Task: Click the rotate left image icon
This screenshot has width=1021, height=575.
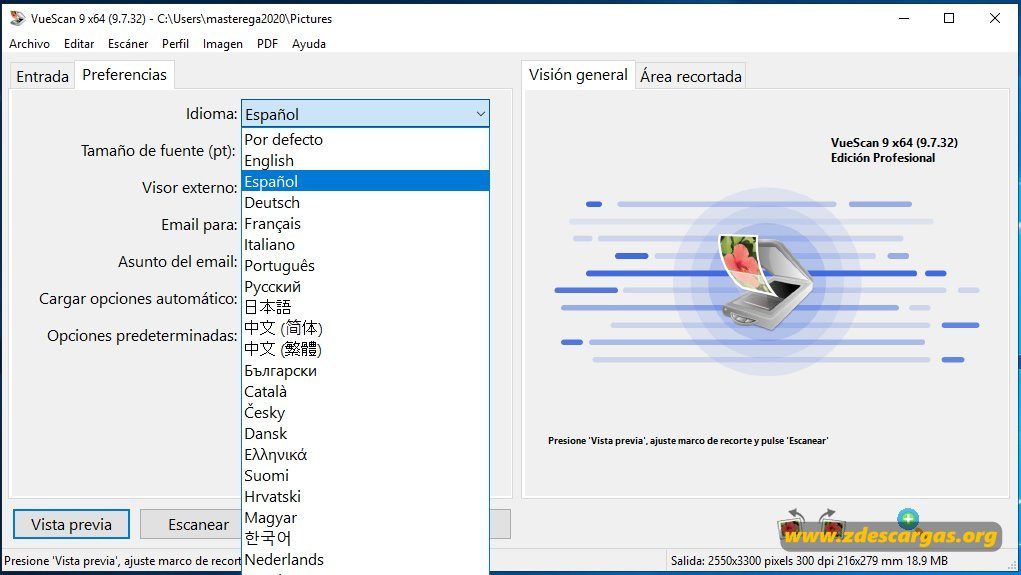Action: click(x=792, y=525)
